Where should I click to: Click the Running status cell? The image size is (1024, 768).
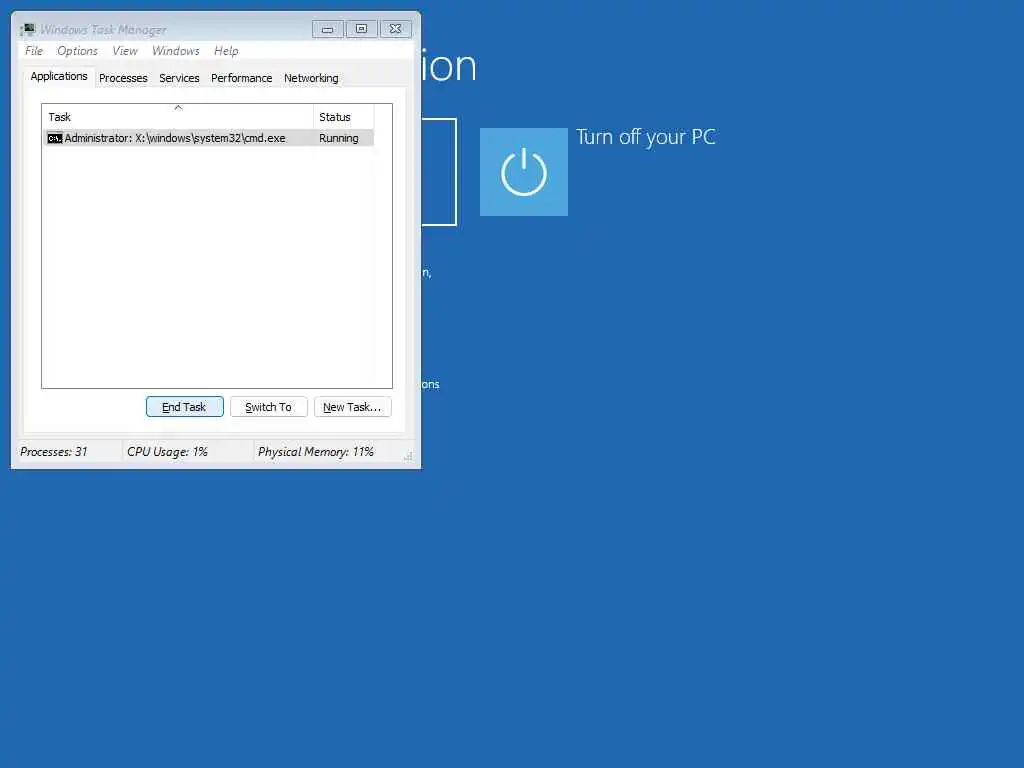click(x=339, y=138)
